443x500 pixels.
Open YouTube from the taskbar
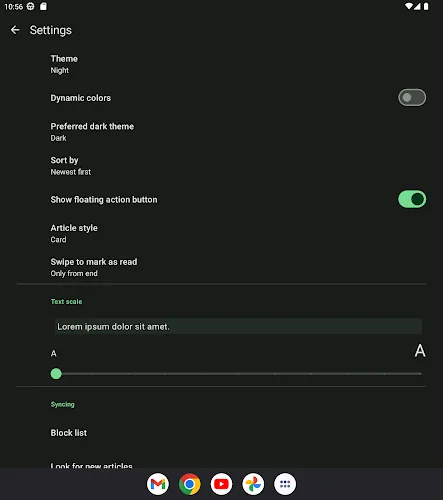[221, 484]
